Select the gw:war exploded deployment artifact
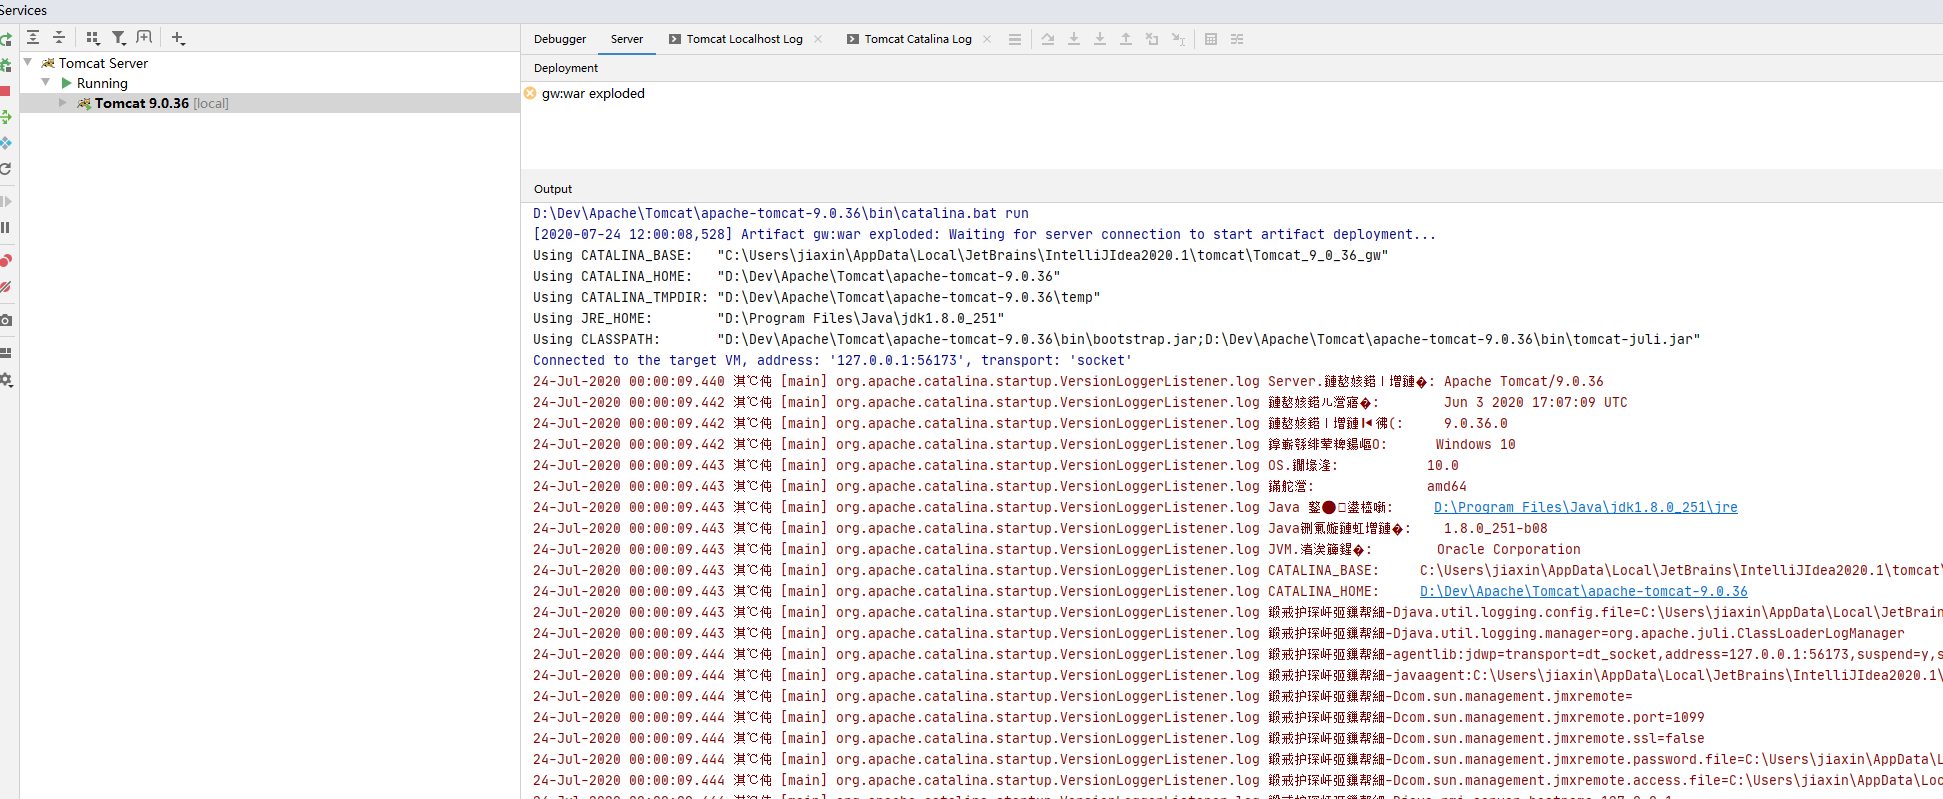This screenshot has width=1943, height=799. coord(593,94)
